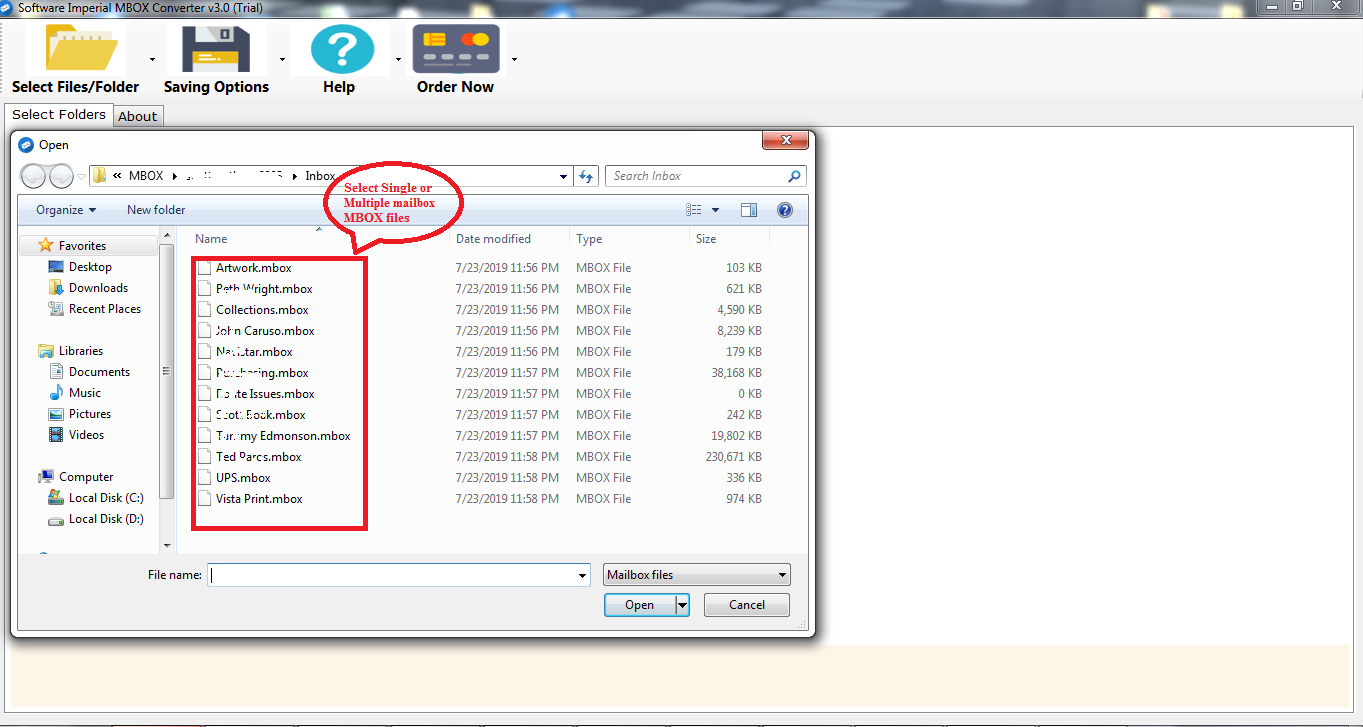Sort files by Date modified column
Image resolution: width=1363 pixels, height=727 pixels.
[x=493, y=239]
